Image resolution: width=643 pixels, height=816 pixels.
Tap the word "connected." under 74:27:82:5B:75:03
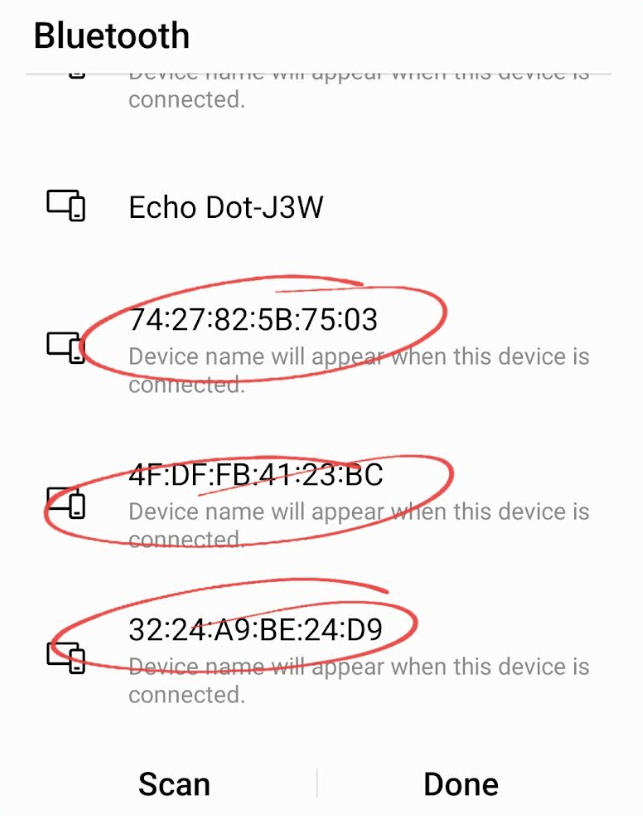click(x=186, y=385)
